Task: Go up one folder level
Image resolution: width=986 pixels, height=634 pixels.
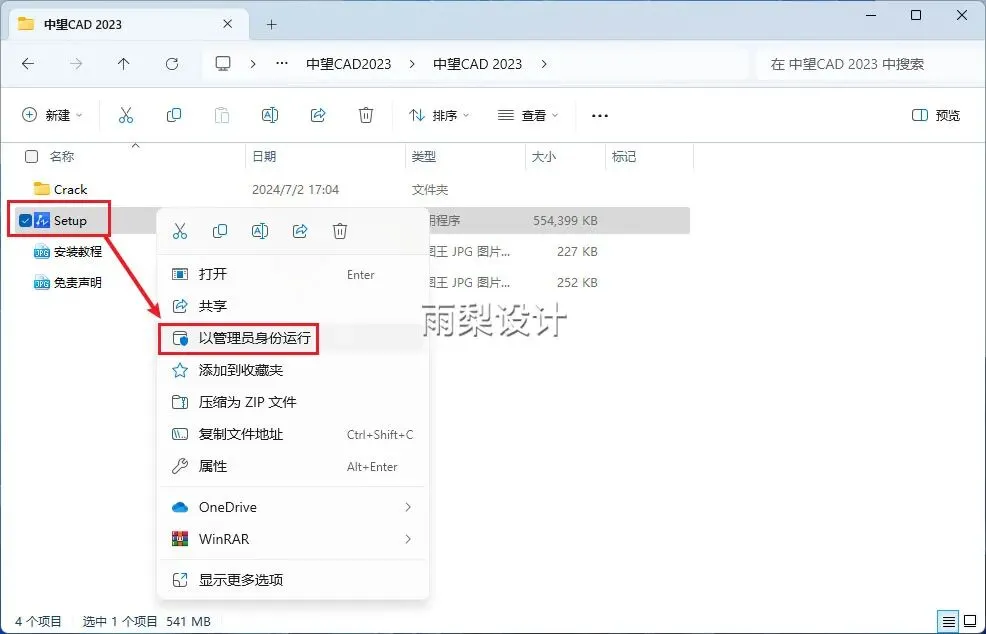Action: point(123,64)
